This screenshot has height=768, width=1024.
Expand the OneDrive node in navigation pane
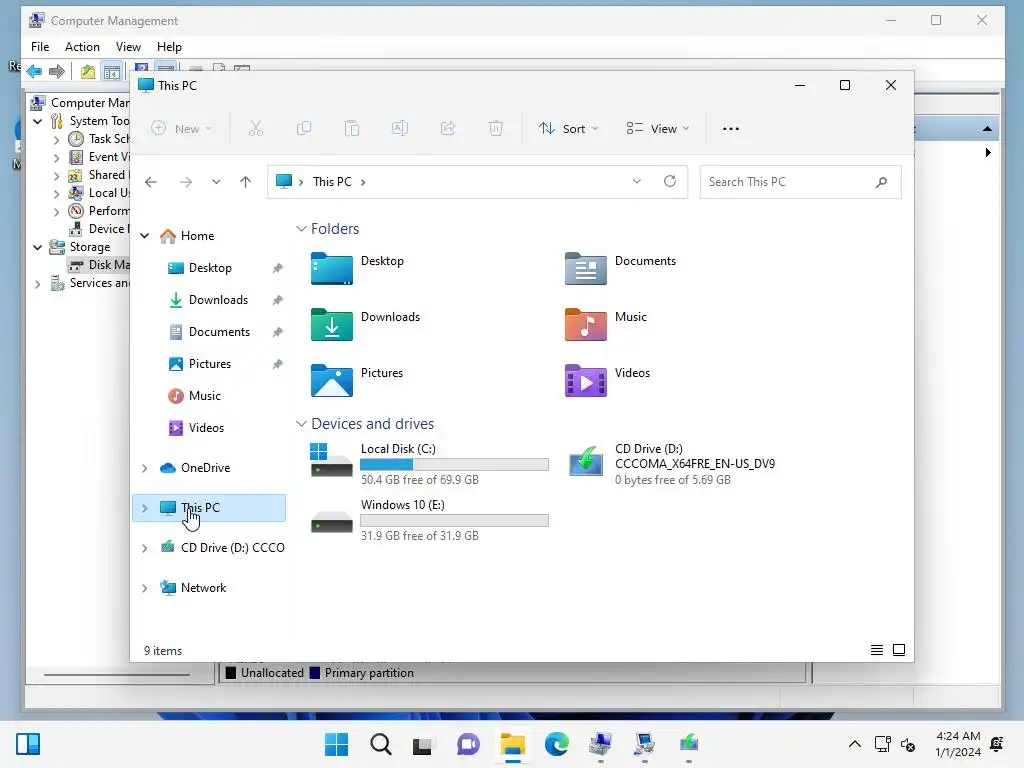145,468
